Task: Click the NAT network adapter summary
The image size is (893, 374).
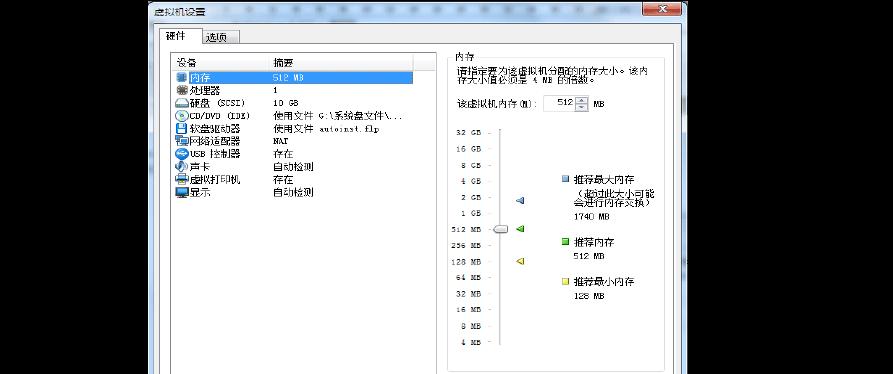Action: [281, 141]
